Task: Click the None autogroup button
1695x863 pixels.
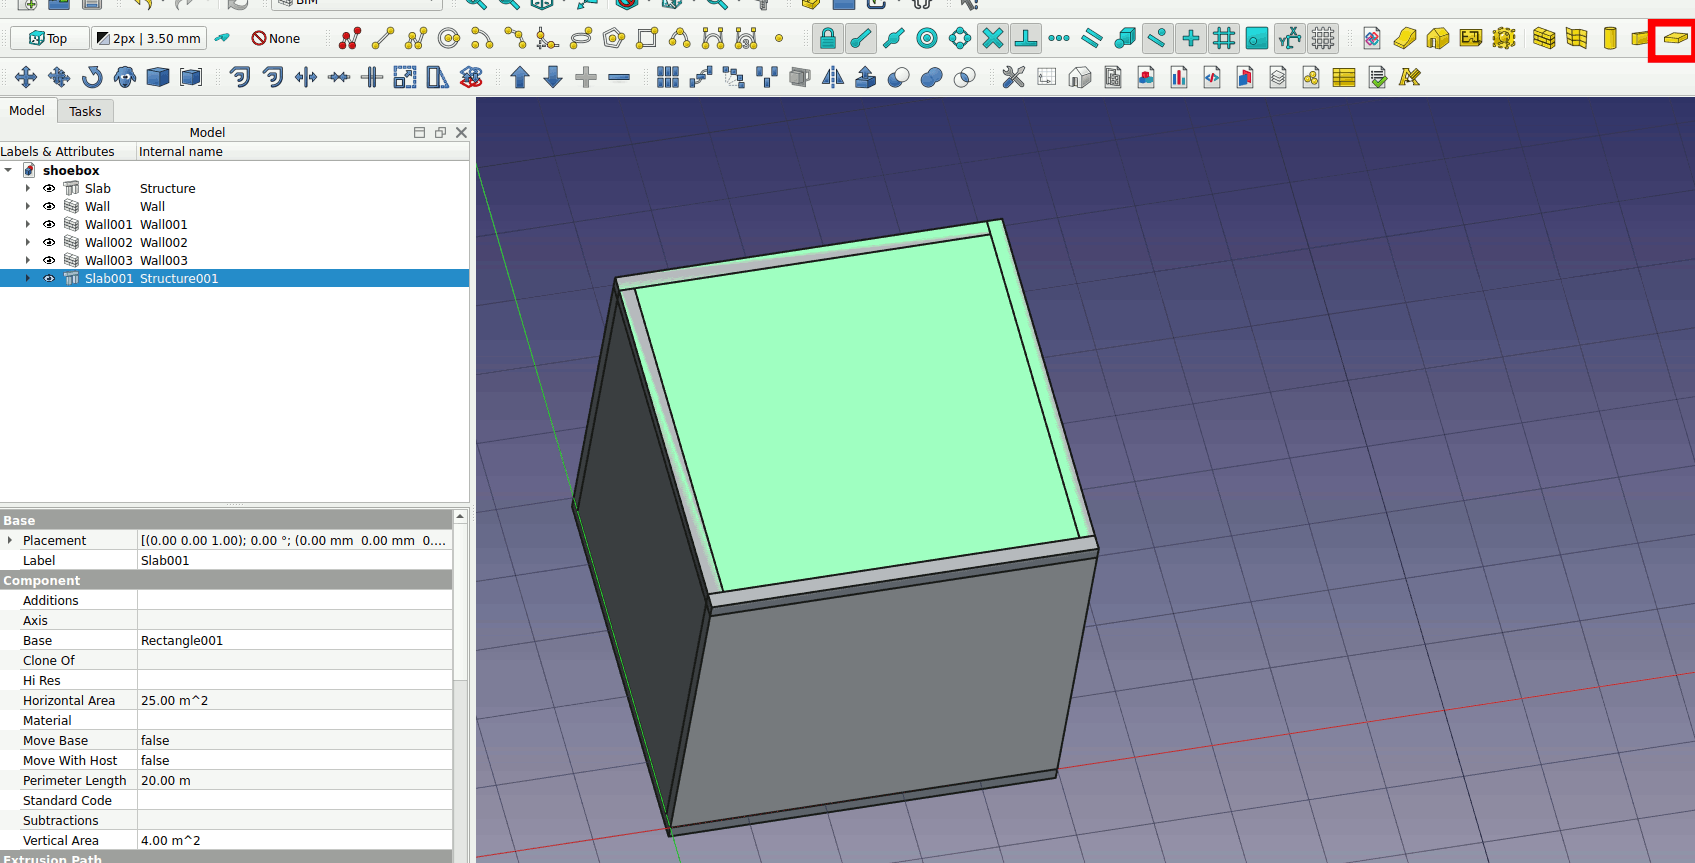Action: [276, 39]
